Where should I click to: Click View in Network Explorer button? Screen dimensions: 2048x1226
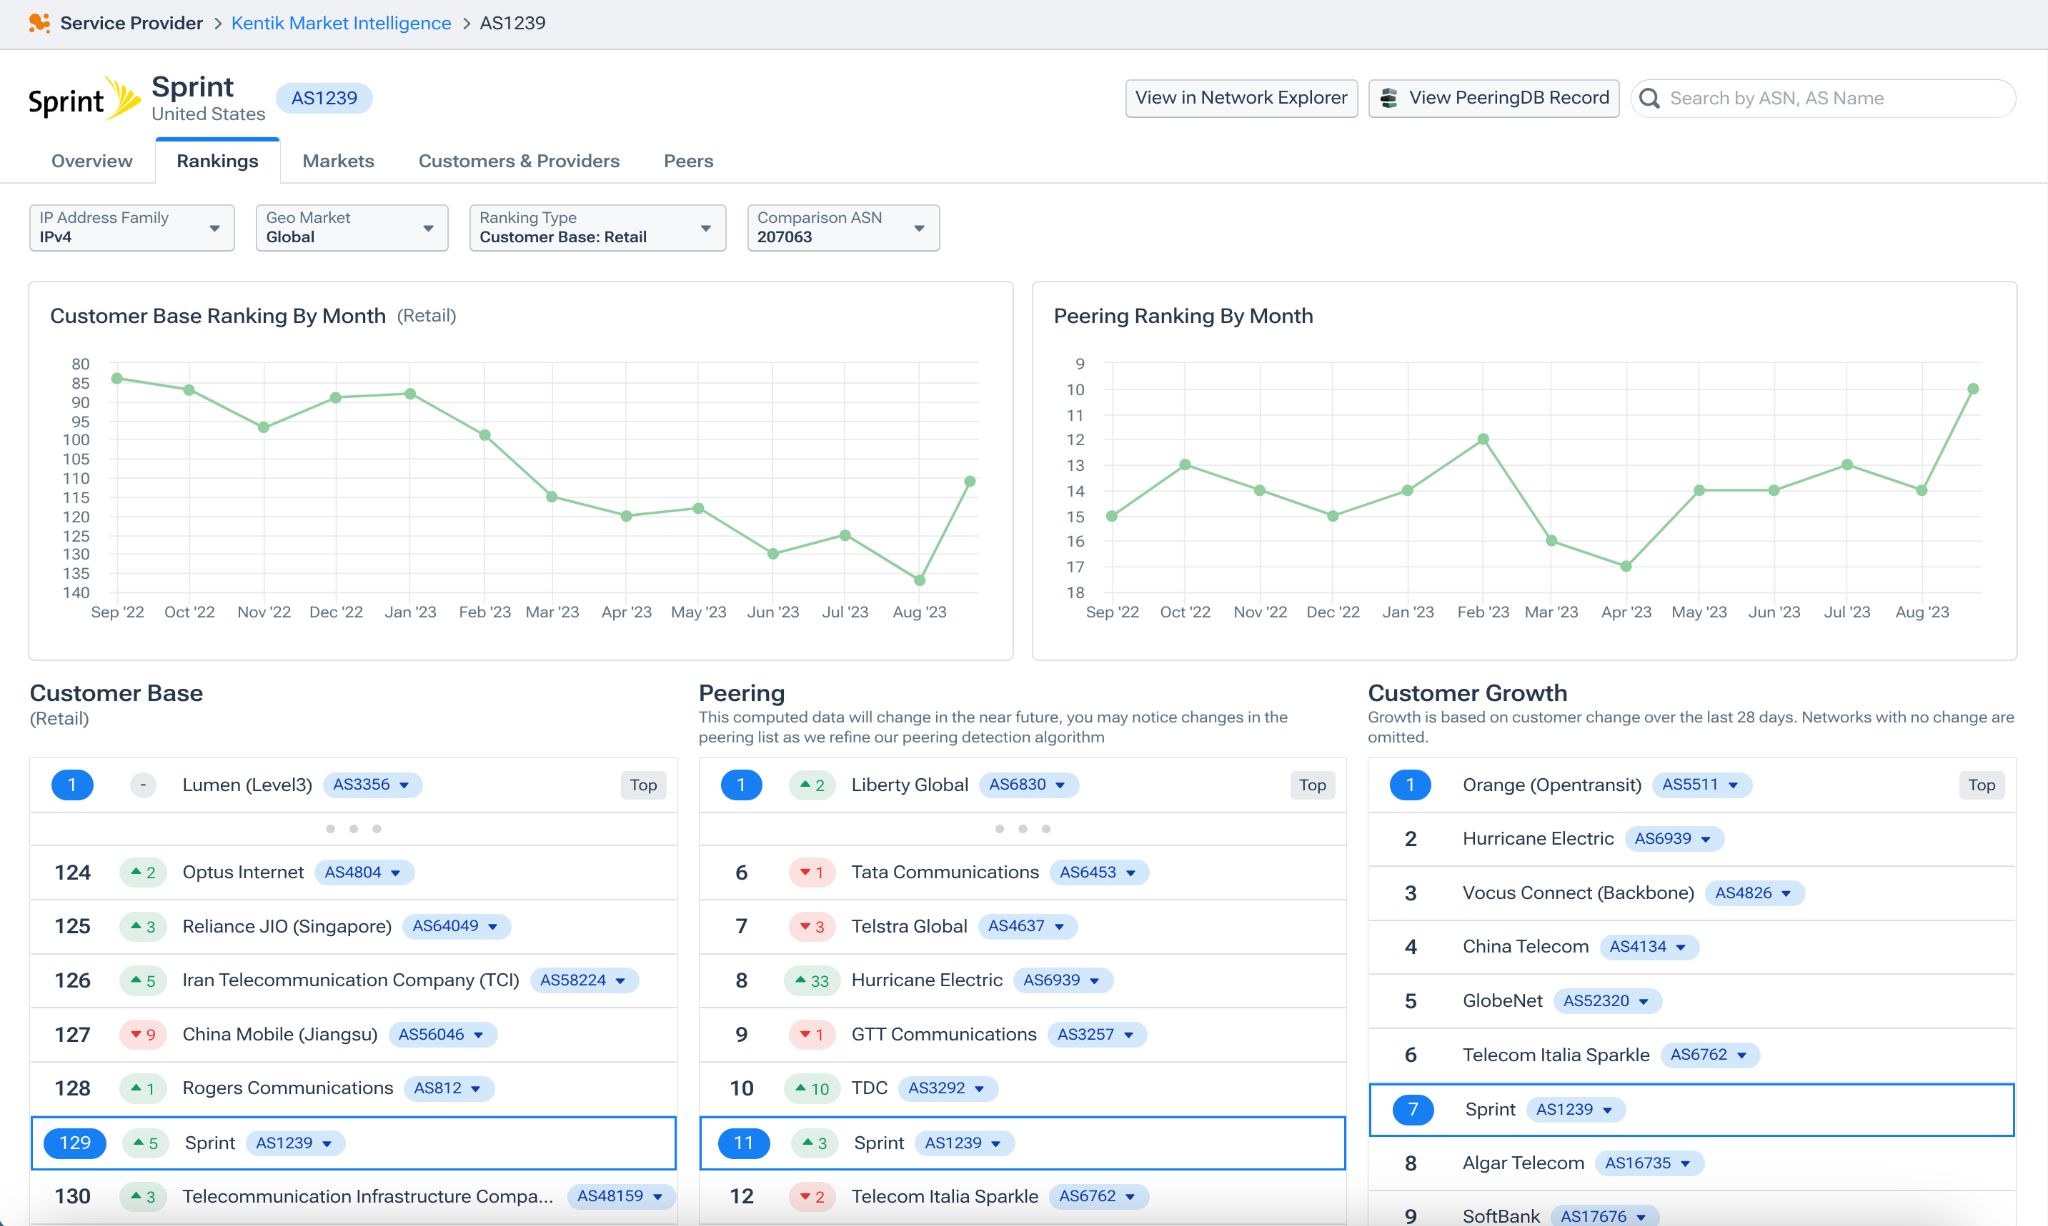point(1241,98)
